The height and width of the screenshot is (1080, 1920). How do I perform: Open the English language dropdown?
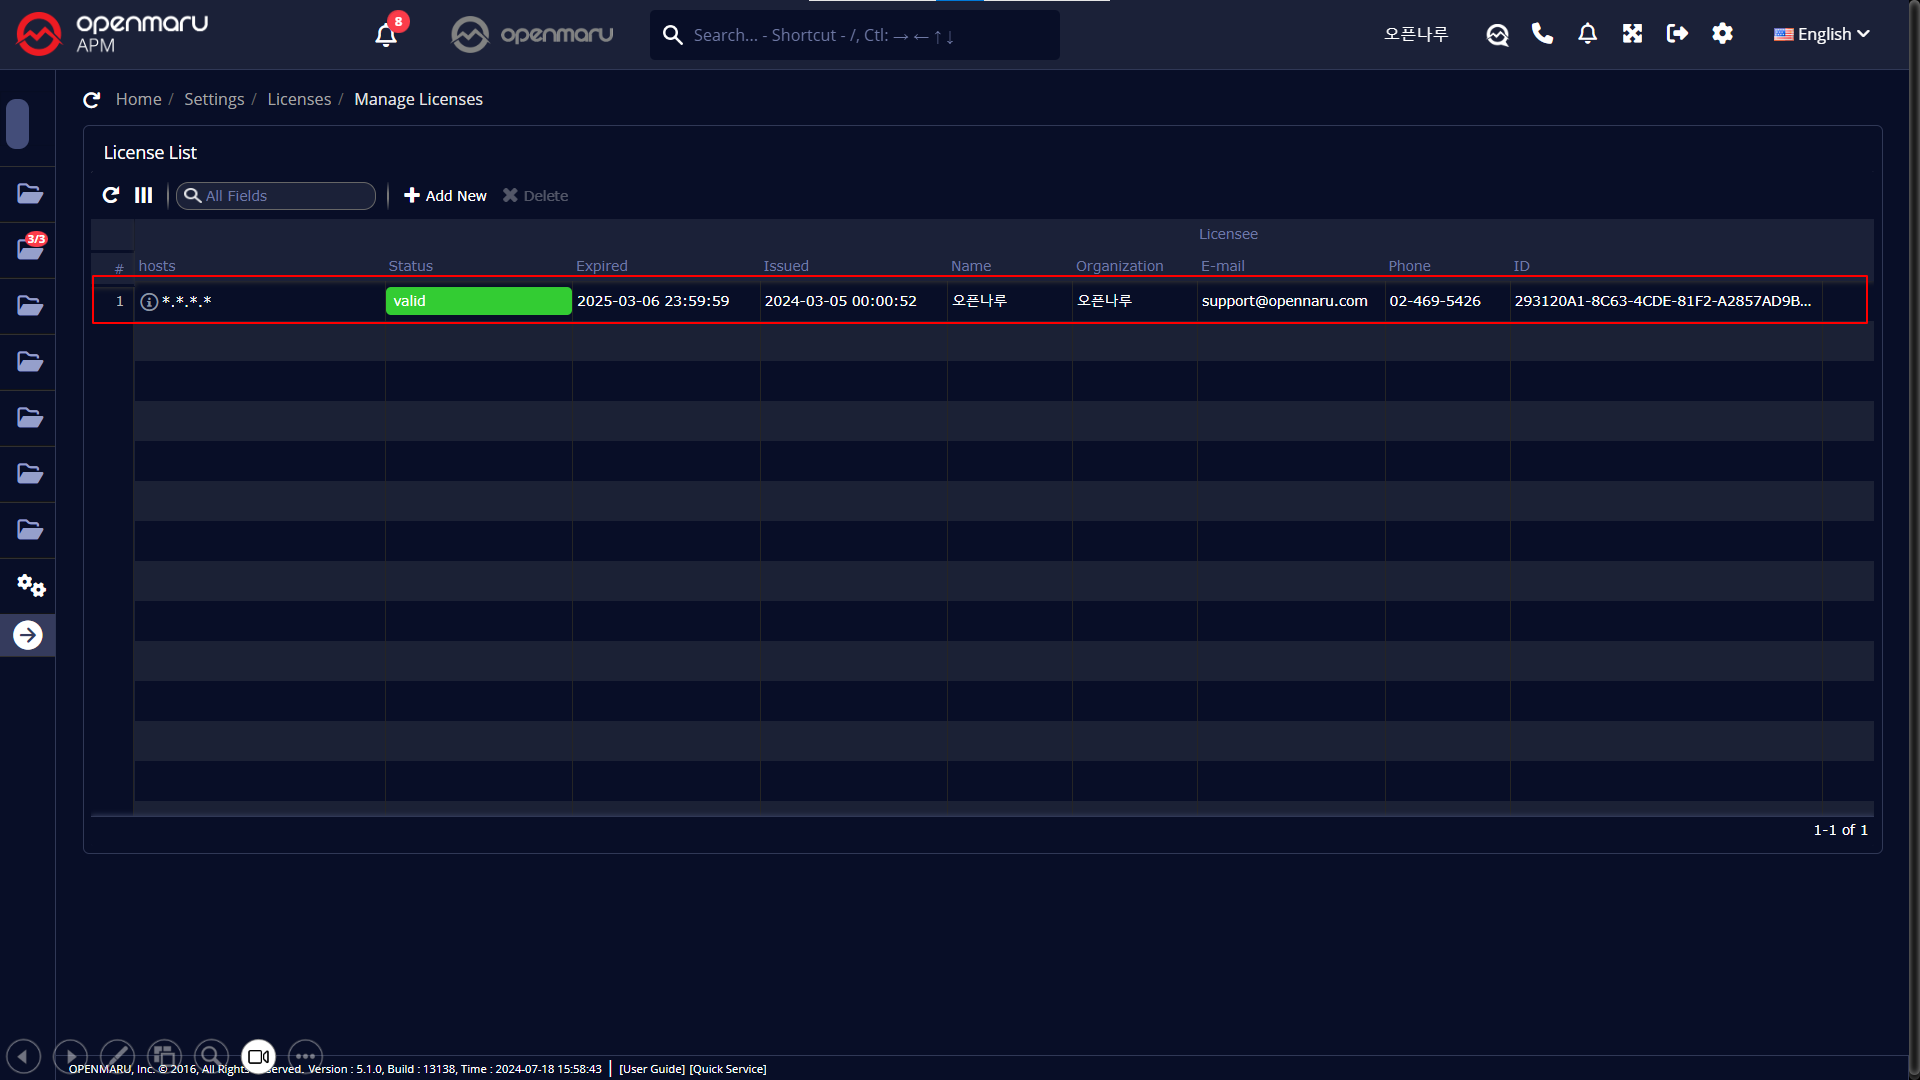pos(1822,34)
